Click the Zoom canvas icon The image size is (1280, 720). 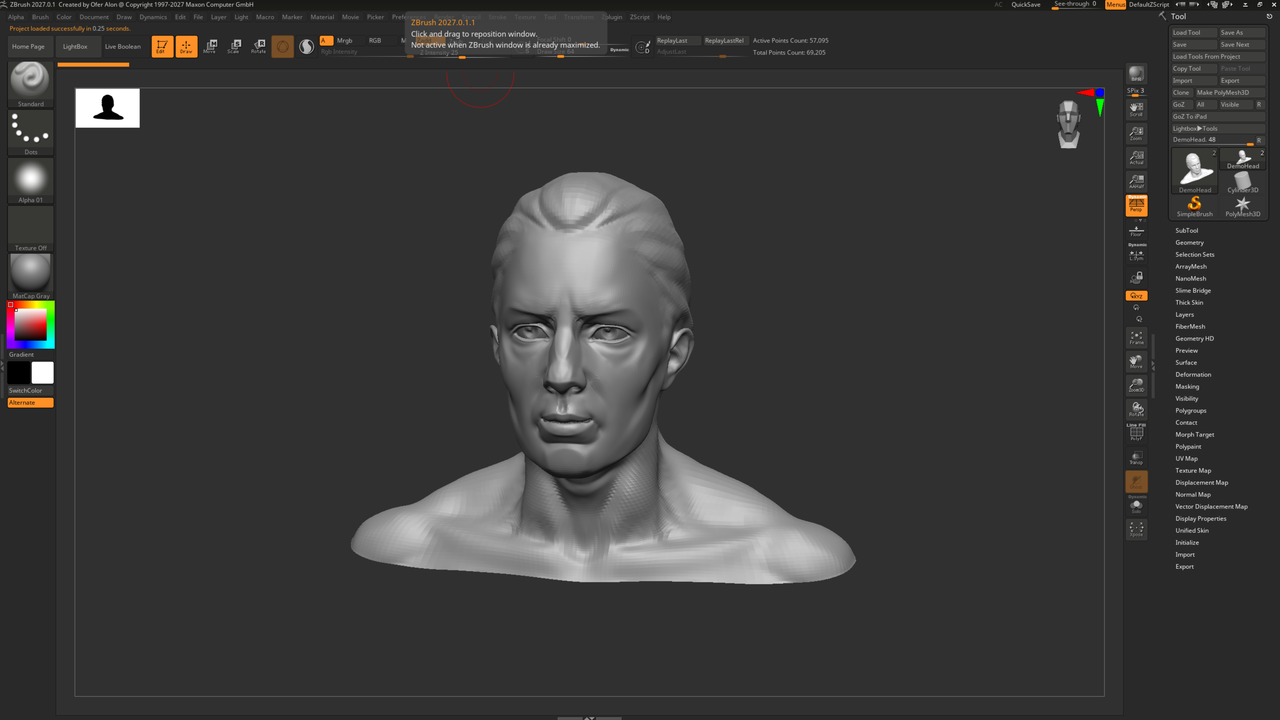point(1136,132)
